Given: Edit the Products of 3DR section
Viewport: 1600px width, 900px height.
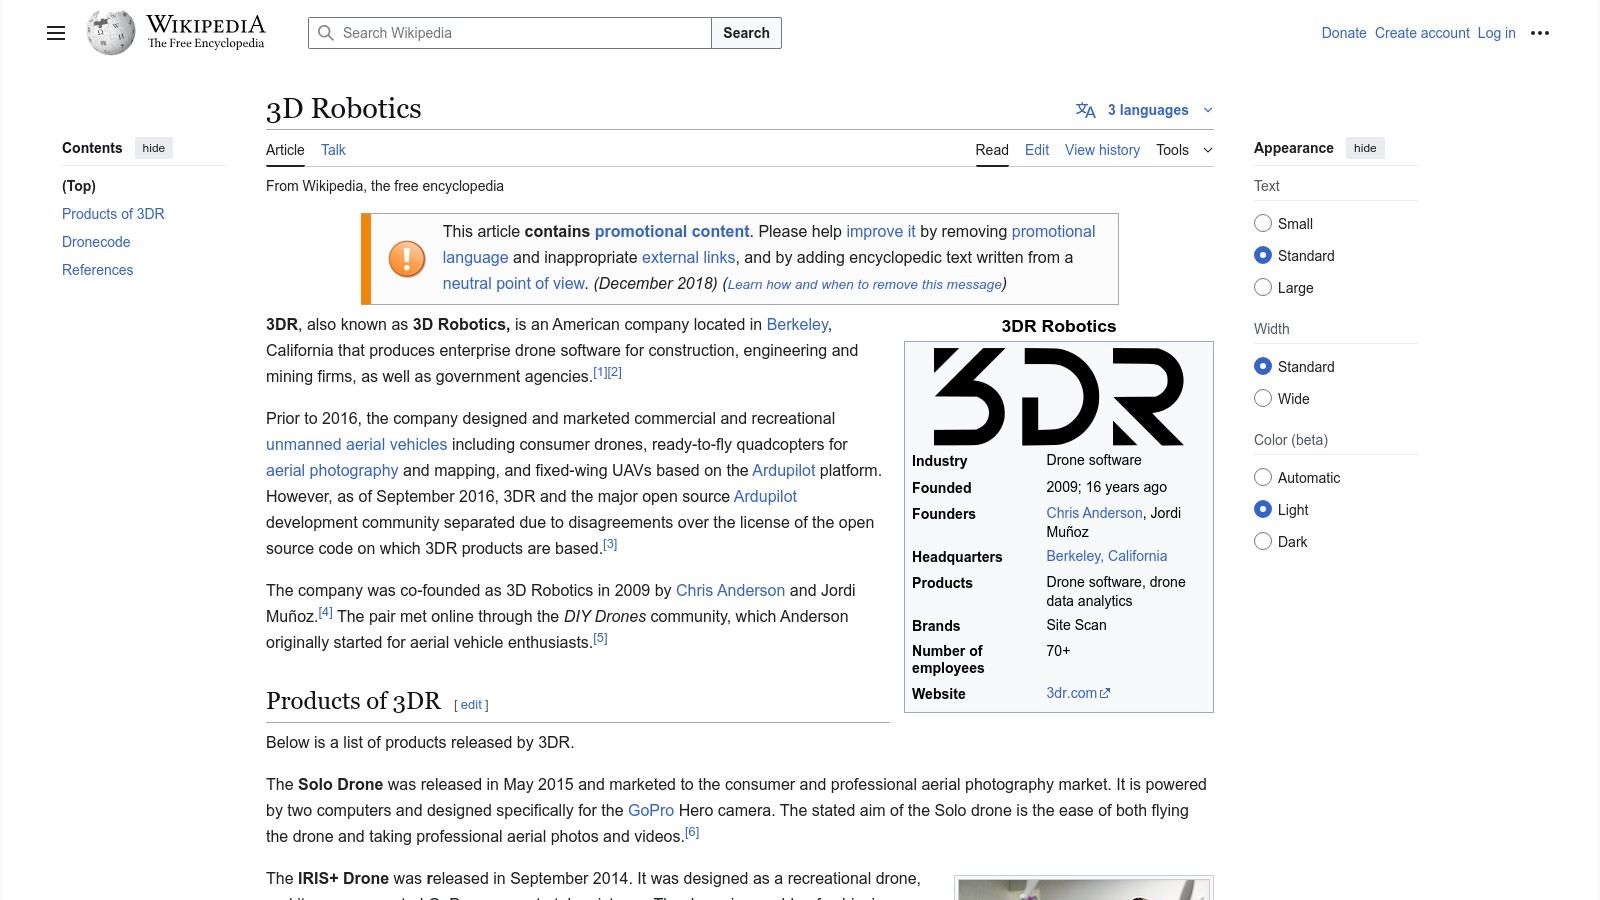Looking at the screenshot, I should [x=471, y=705].
